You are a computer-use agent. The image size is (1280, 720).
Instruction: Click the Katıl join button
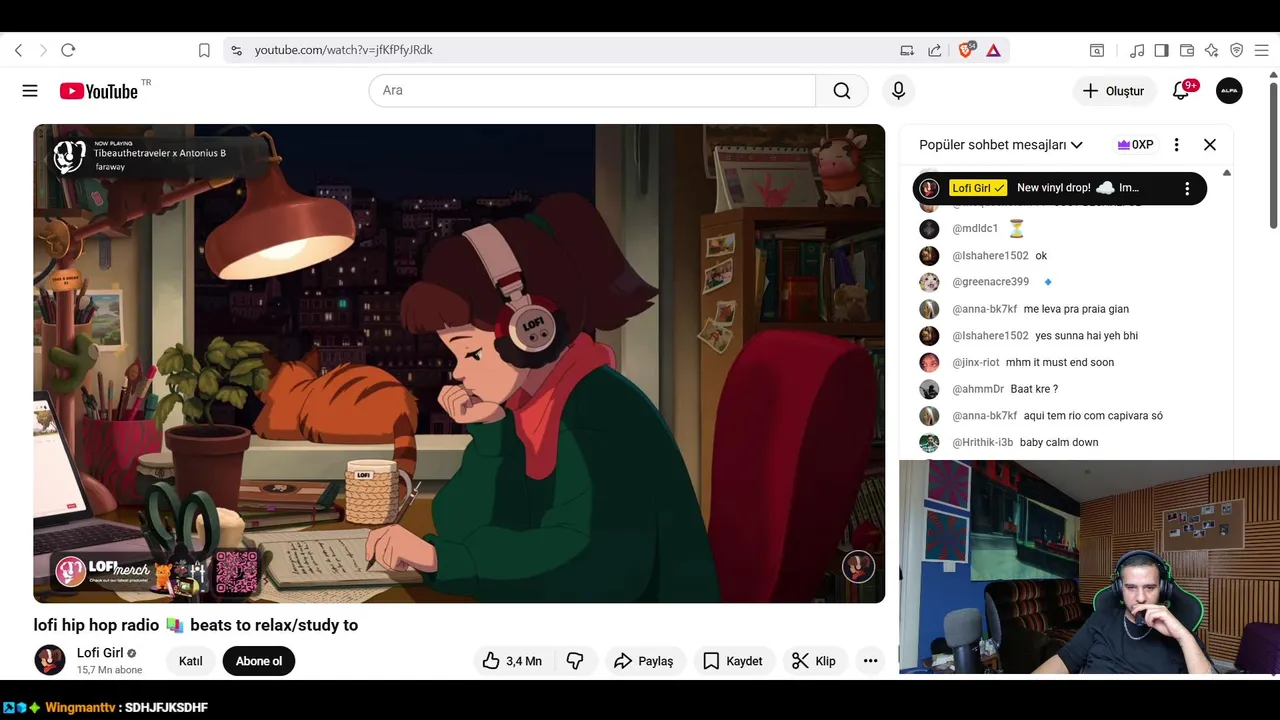(x=190, y=661)
